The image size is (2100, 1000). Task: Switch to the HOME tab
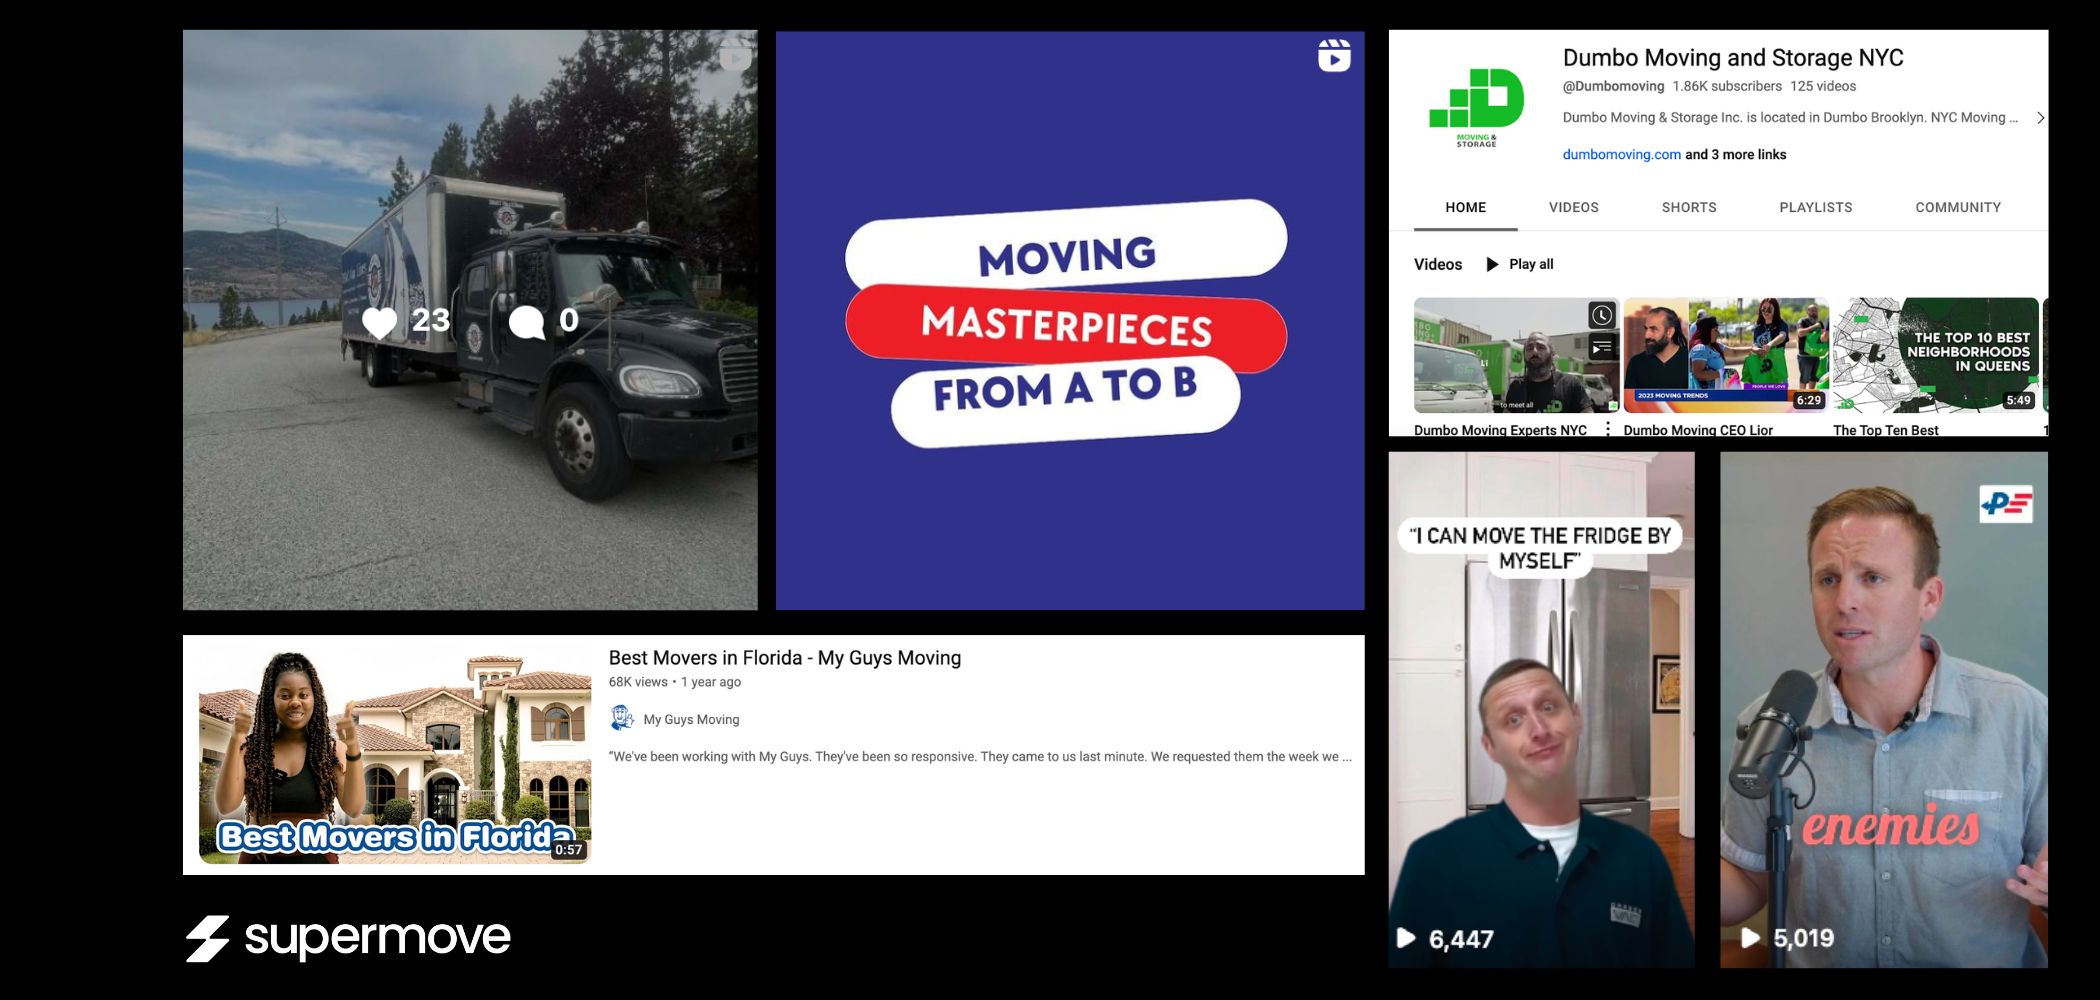1466,207
